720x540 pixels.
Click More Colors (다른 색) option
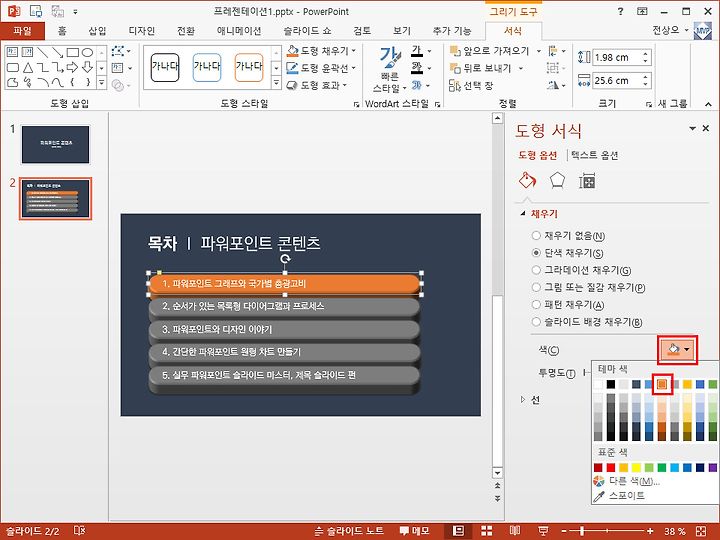pyautogui.click(x=627, y=481)
